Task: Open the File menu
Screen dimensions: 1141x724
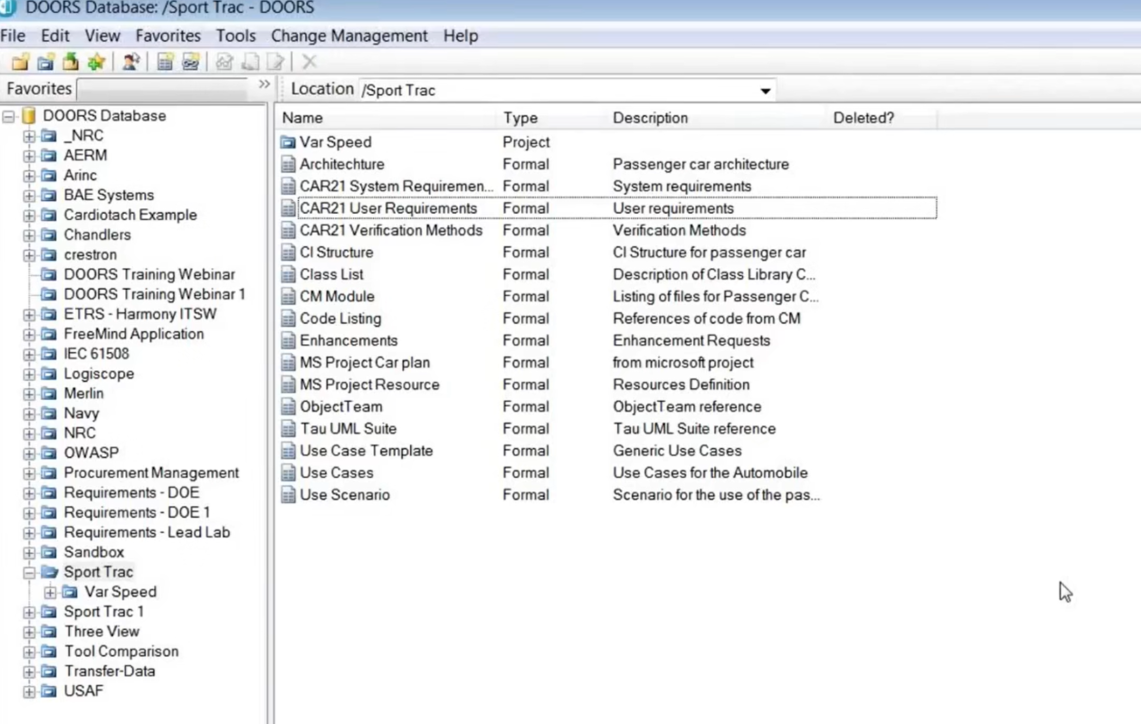Action: (x=13, y=36)
